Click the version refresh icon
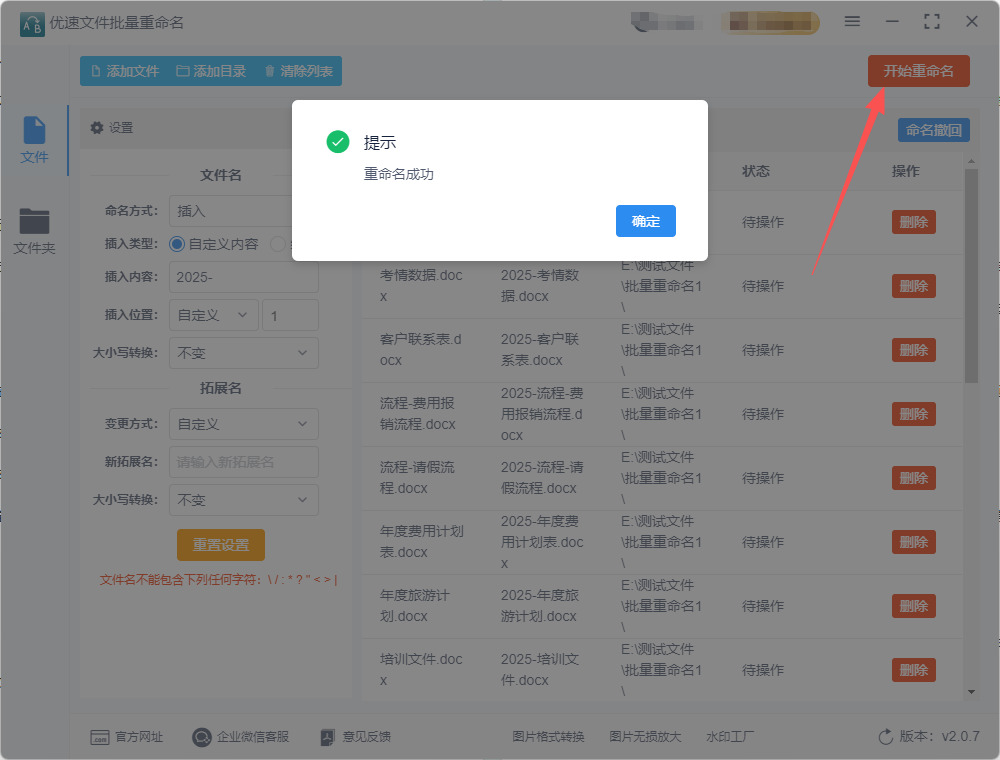This screenshot has width=1000, height=760. (886, 737)
